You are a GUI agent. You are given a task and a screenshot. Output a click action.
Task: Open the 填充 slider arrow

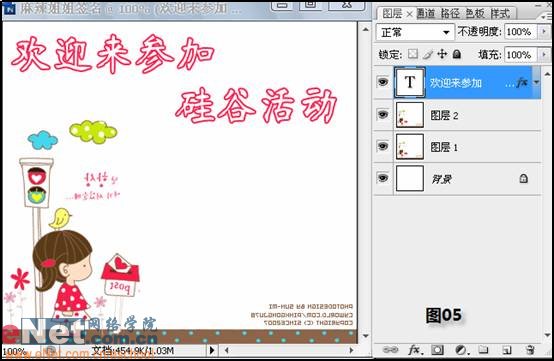pos(544,55)
